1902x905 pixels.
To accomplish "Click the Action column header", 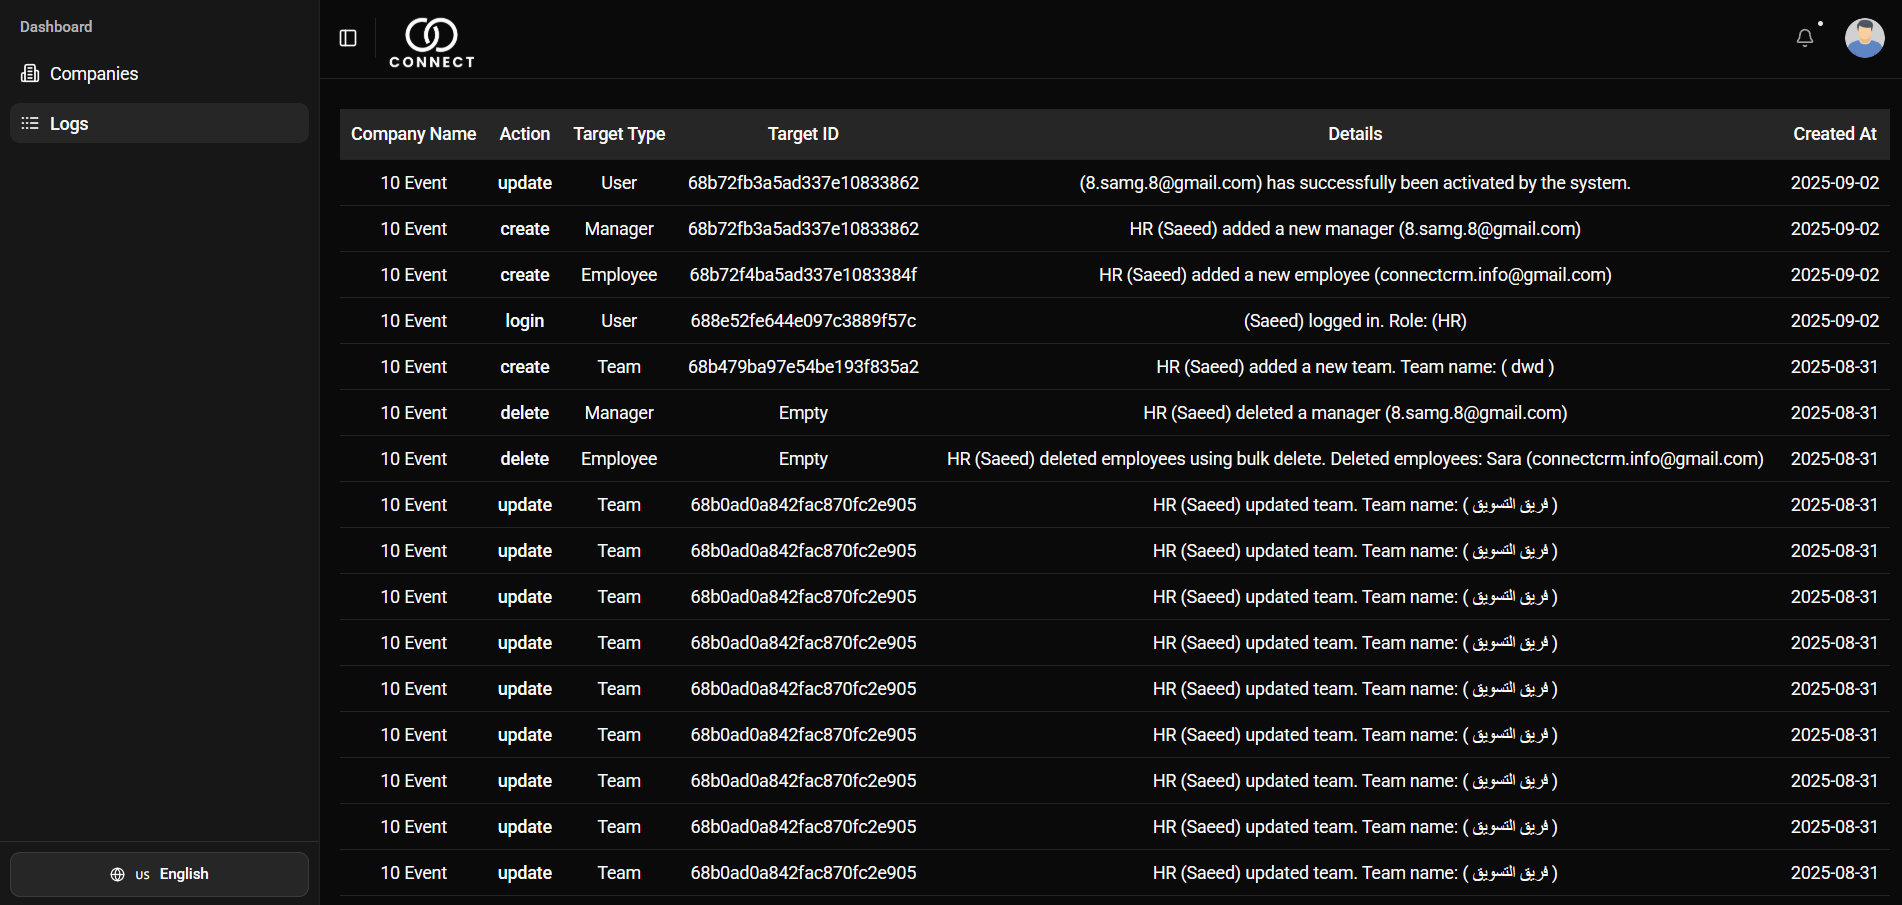I will [524, 134].
